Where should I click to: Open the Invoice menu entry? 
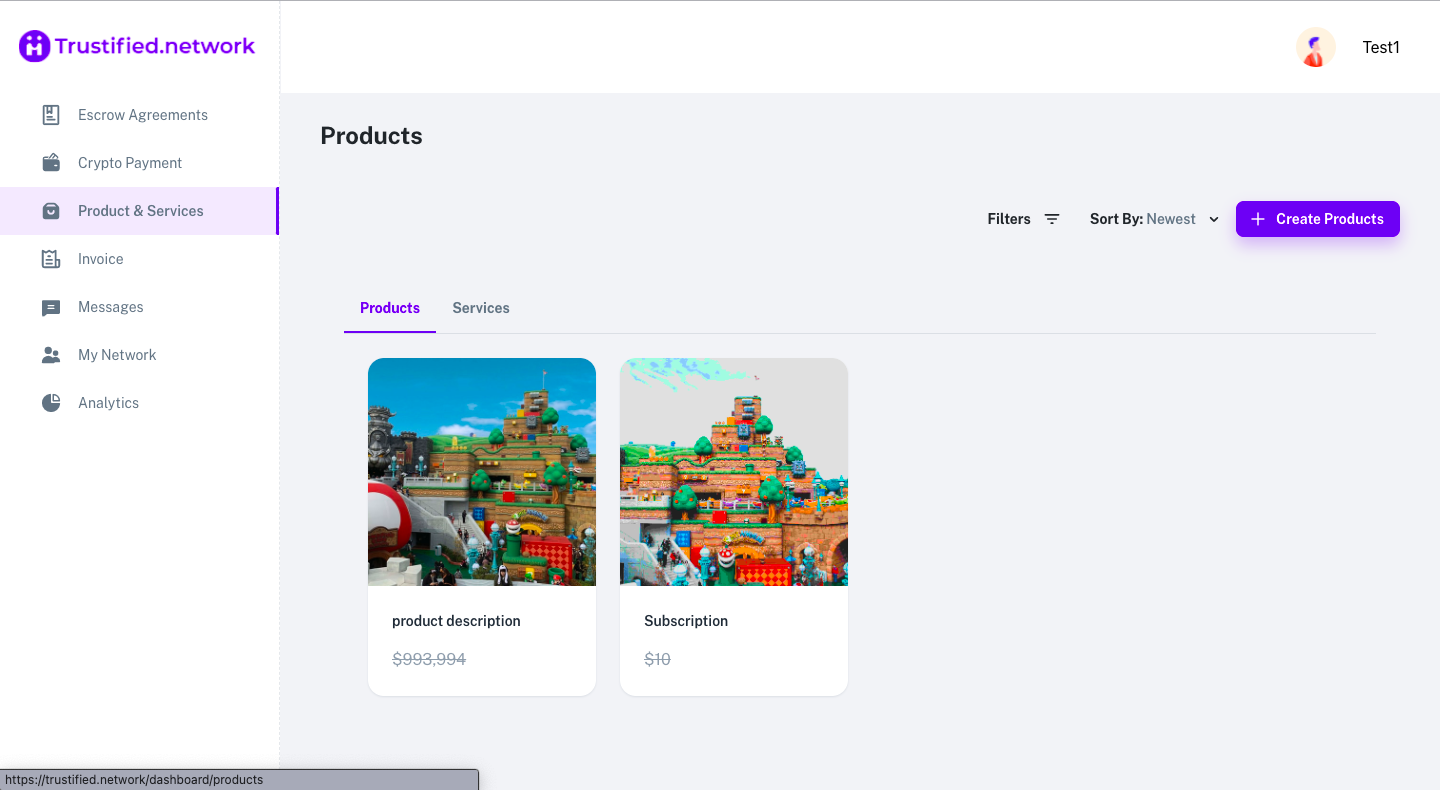[139, 259]
